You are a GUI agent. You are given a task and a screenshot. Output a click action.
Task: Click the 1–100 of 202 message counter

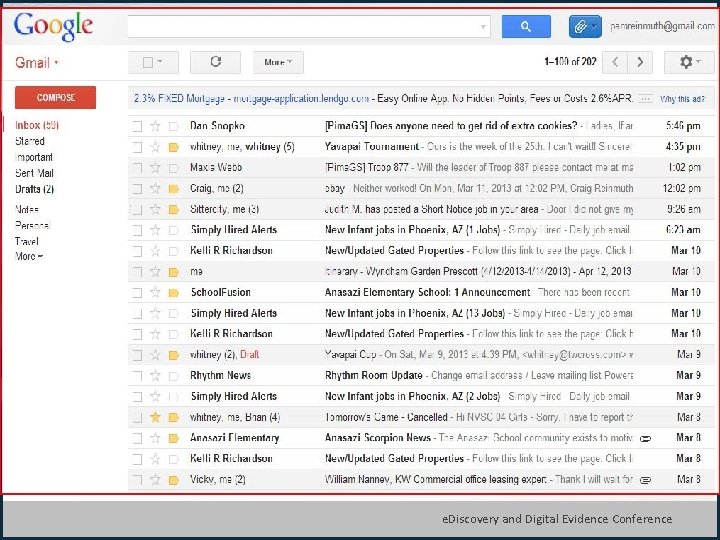(x=570, y=62)
